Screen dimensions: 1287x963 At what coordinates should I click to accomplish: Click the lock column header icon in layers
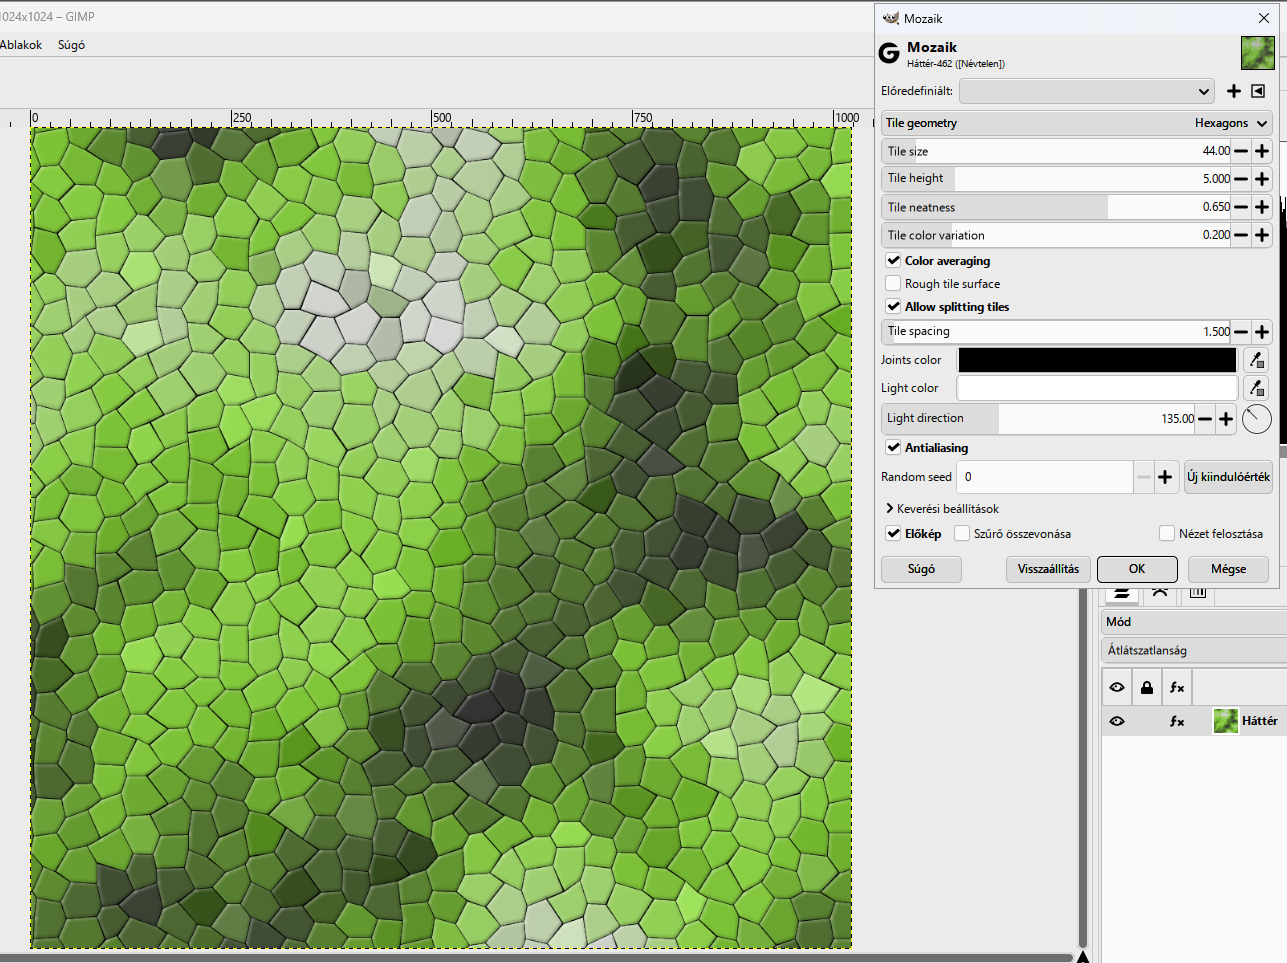[1147, 687]
